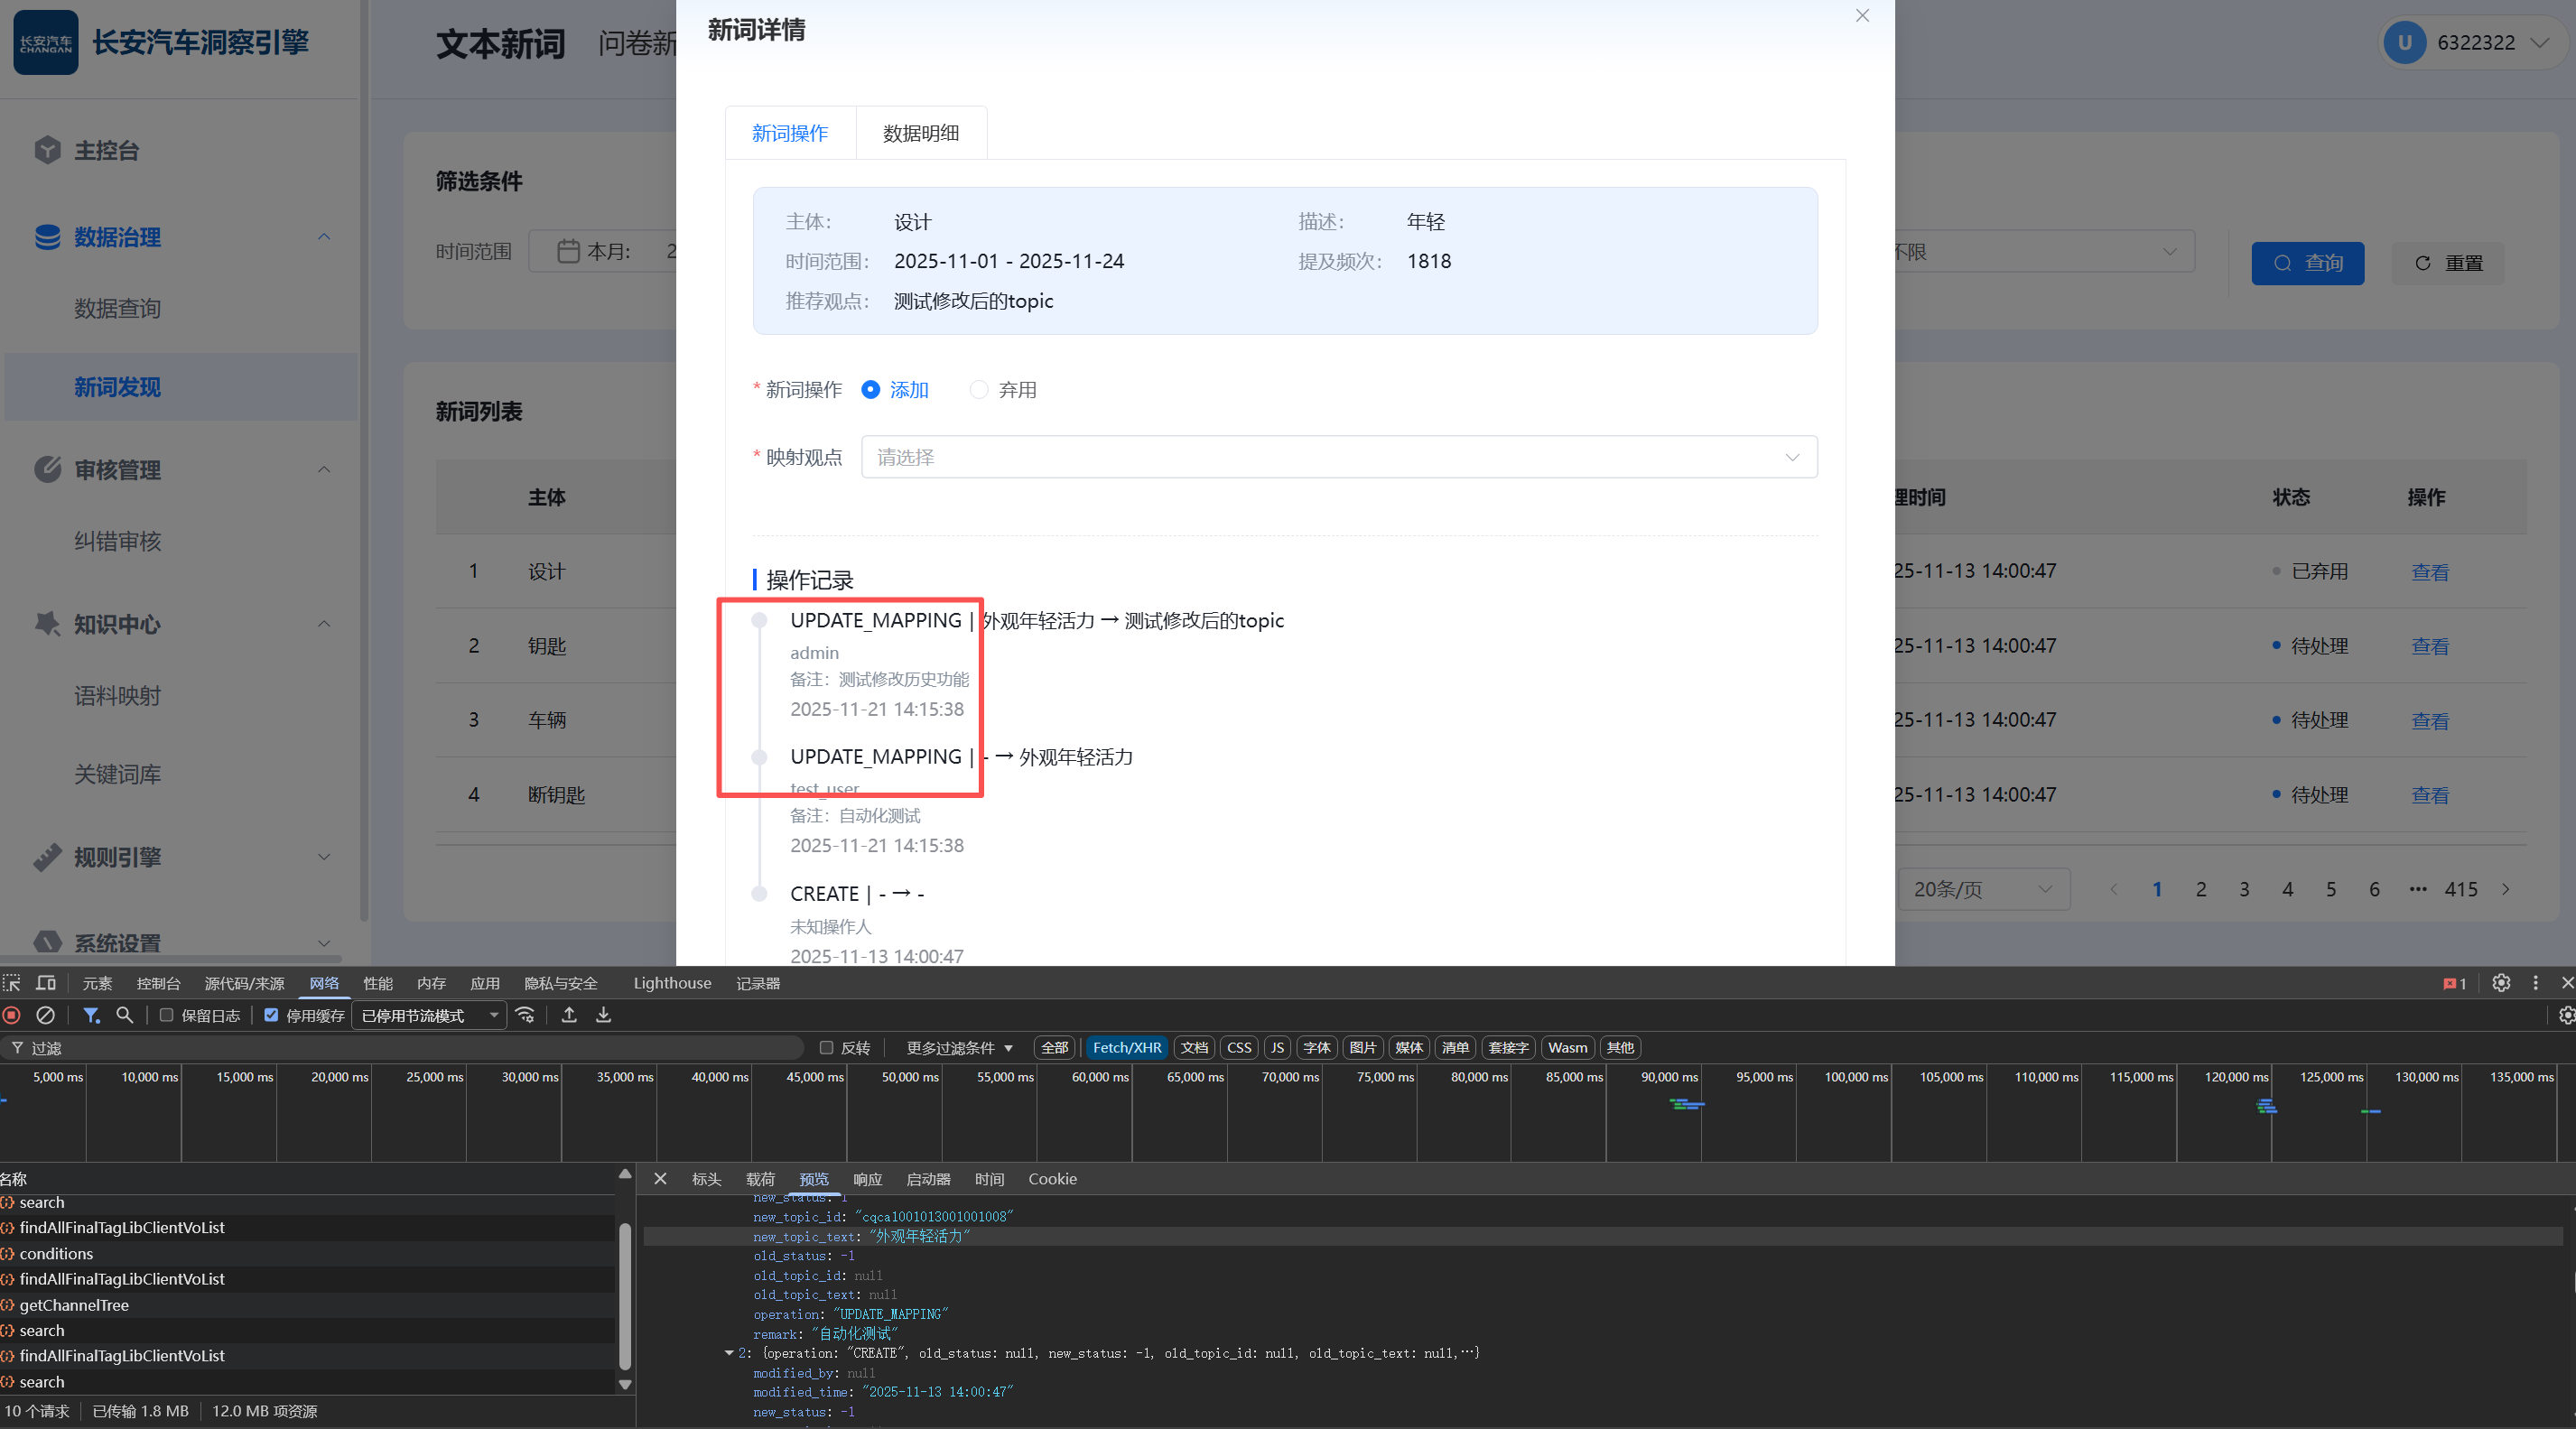Screen dimensions: 2576x1429
Task: Click the clear network log icon
Action: pyautogui.click(x=45, y=1015)
